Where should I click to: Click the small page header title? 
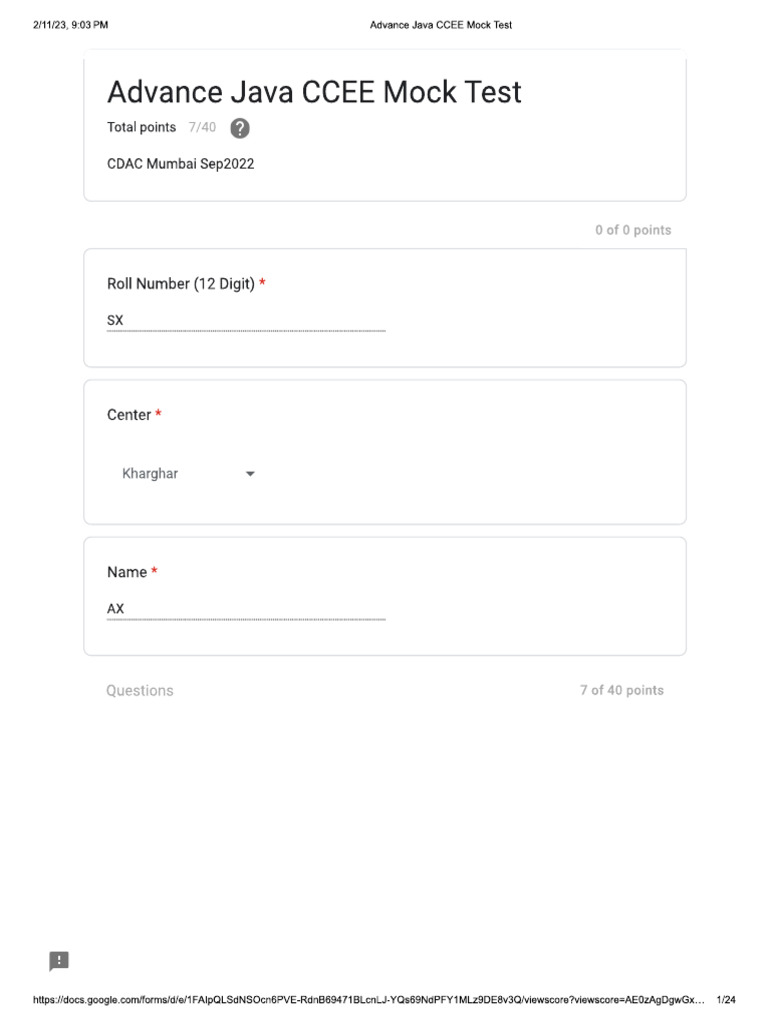pyautogui.click(x=440, y=25)
